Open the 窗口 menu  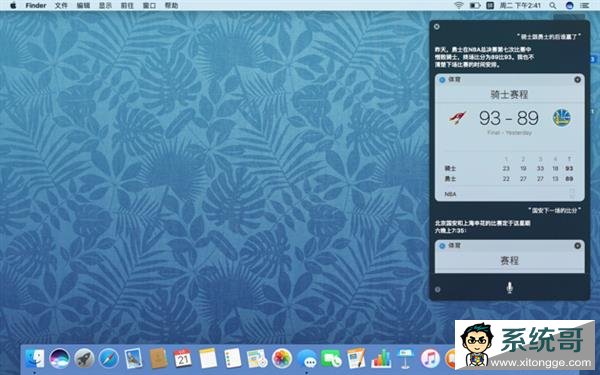pos(149,5)
